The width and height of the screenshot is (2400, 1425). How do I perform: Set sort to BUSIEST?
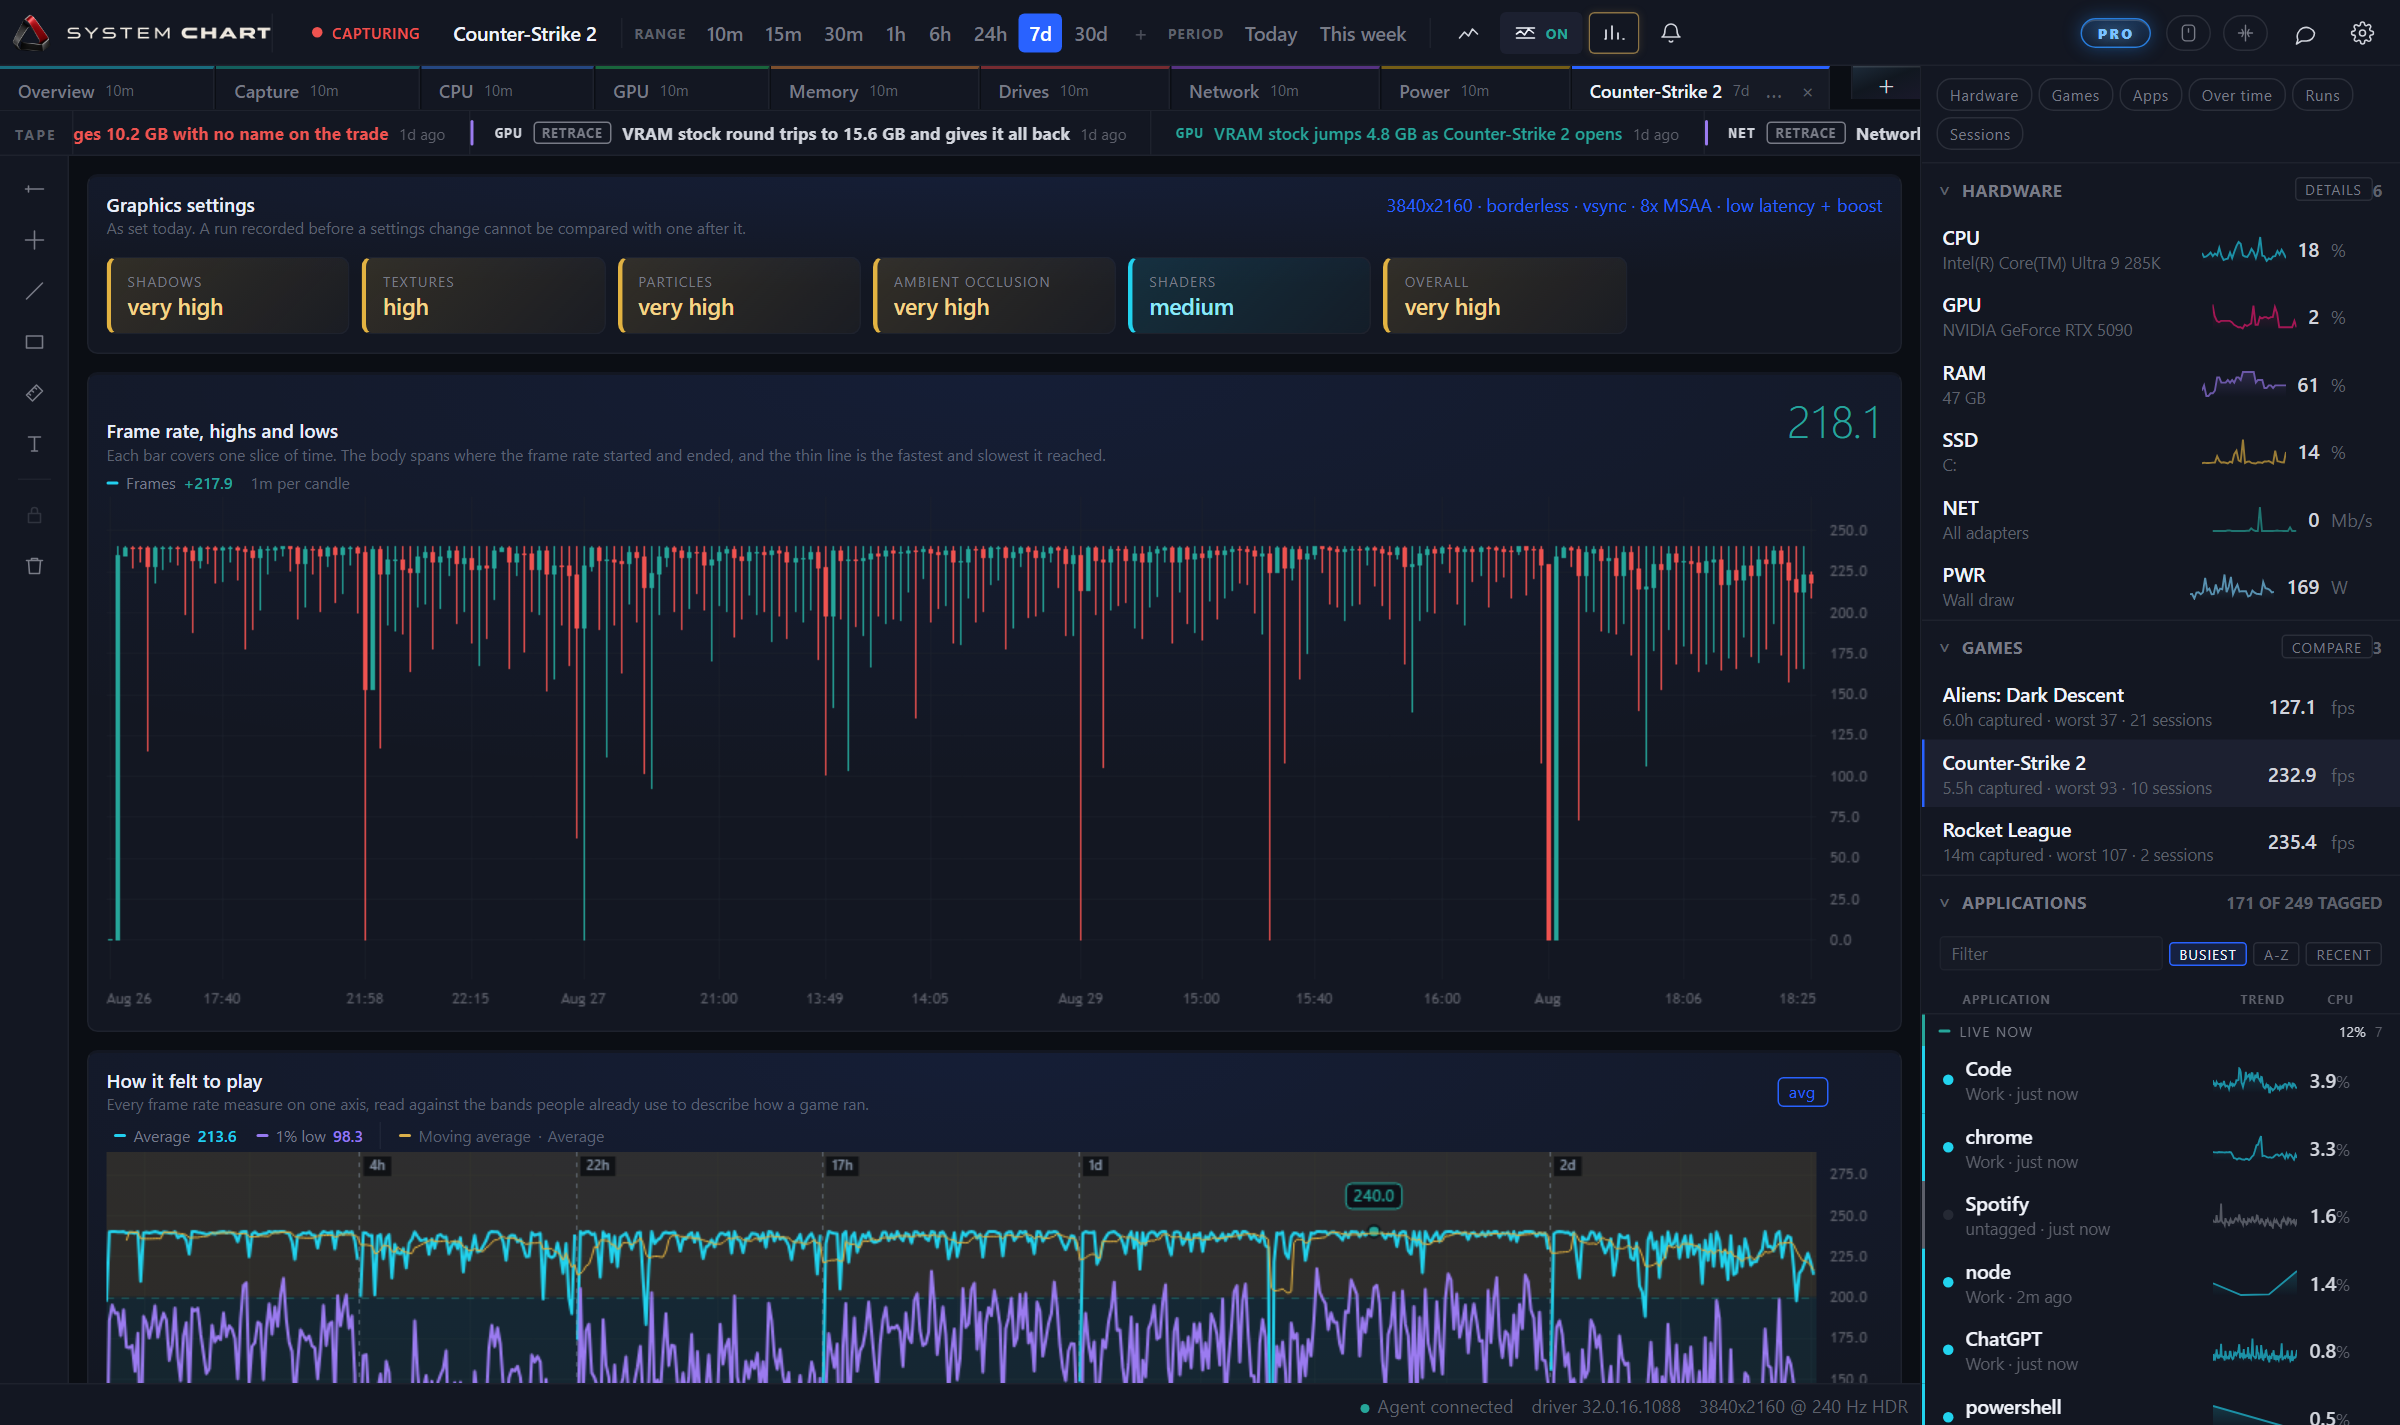(x=2208, y=954)
